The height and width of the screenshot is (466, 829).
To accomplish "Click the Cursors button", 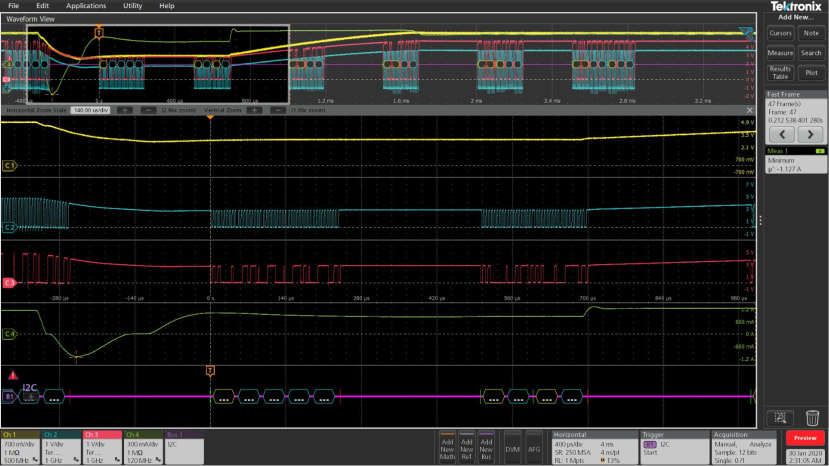I will tap(780, 33).
